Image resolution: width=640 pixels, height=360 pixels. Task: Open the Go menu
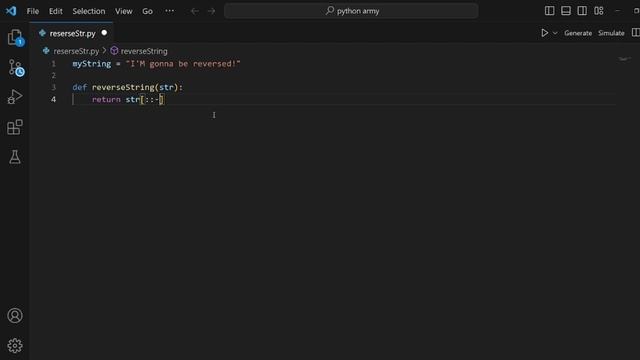(x=147, y=11)
